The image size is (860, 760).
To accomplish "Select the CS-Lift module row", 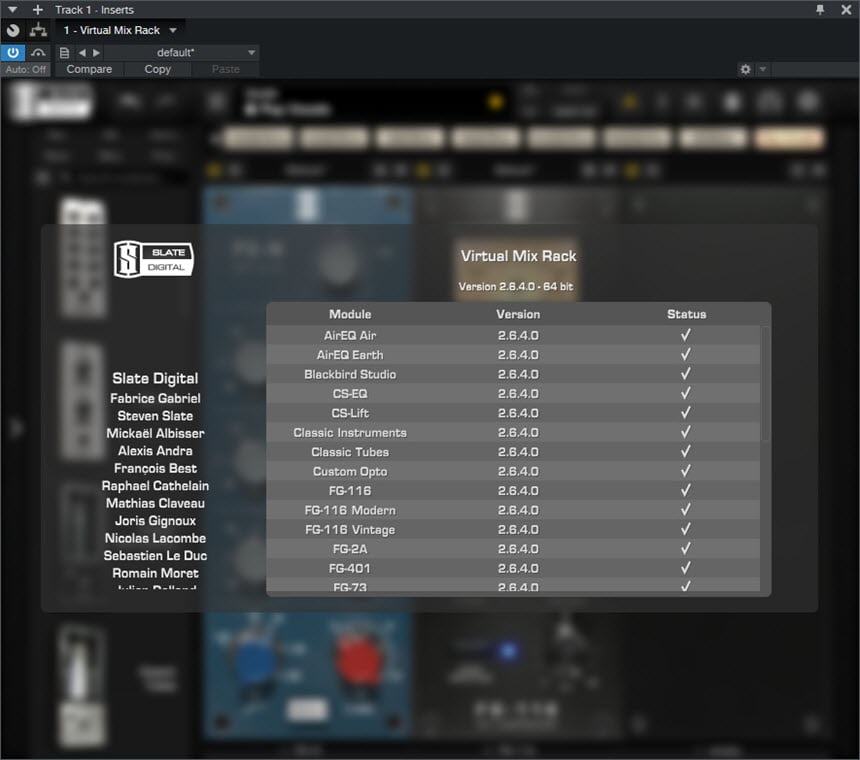I will [513, 413].
